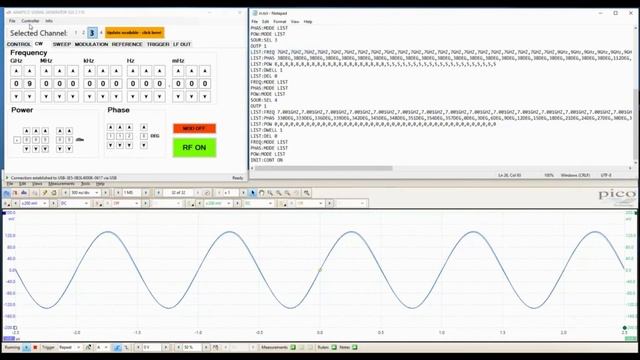Click the PicoScope red stop capture button
This screenshot has height=360, width=640.
35,347
